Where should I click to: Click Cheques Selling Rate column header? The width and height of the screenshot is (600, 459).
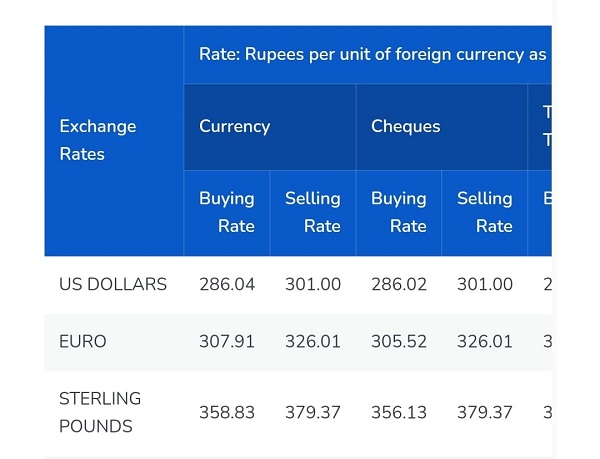pos(484,213)
